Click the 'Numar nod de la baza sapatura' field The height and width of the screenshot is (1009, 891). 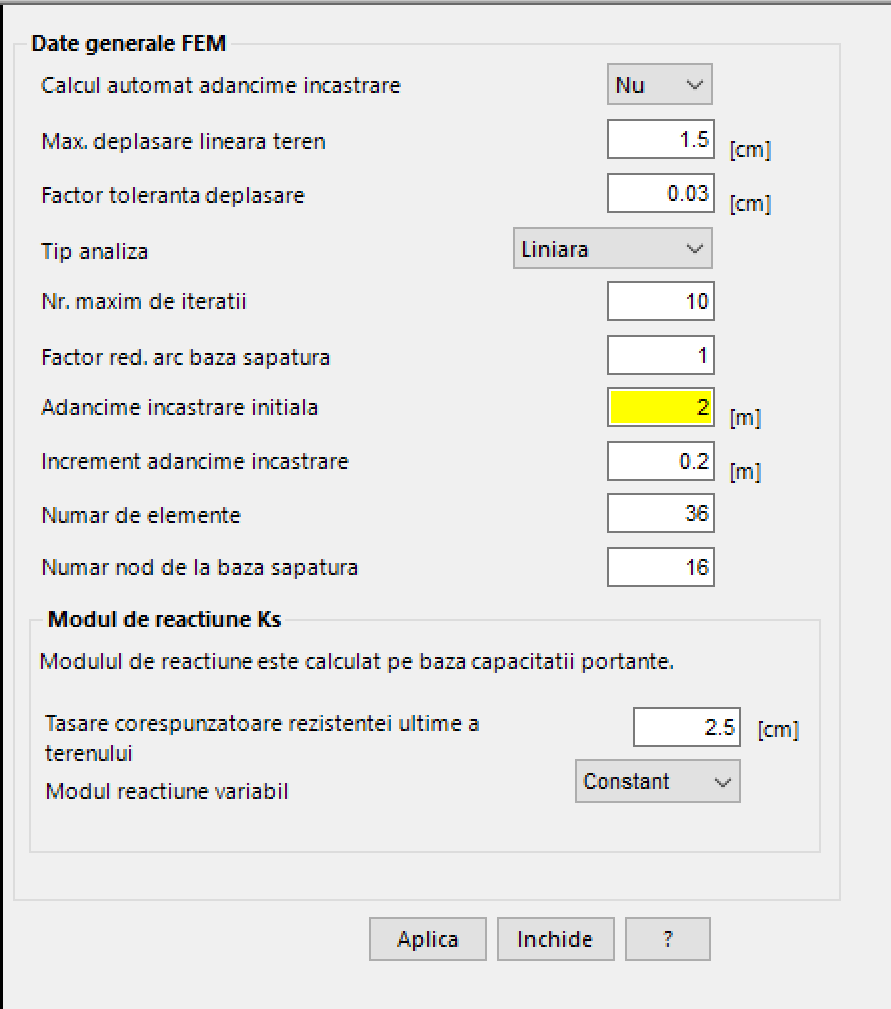[660, 568]
